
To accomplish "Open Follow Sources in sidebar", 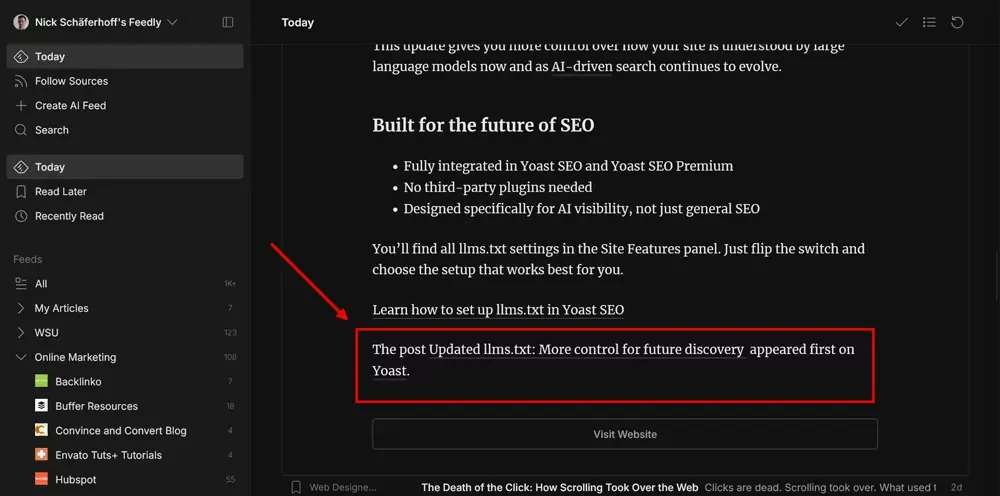I will [x=71, y=81].
